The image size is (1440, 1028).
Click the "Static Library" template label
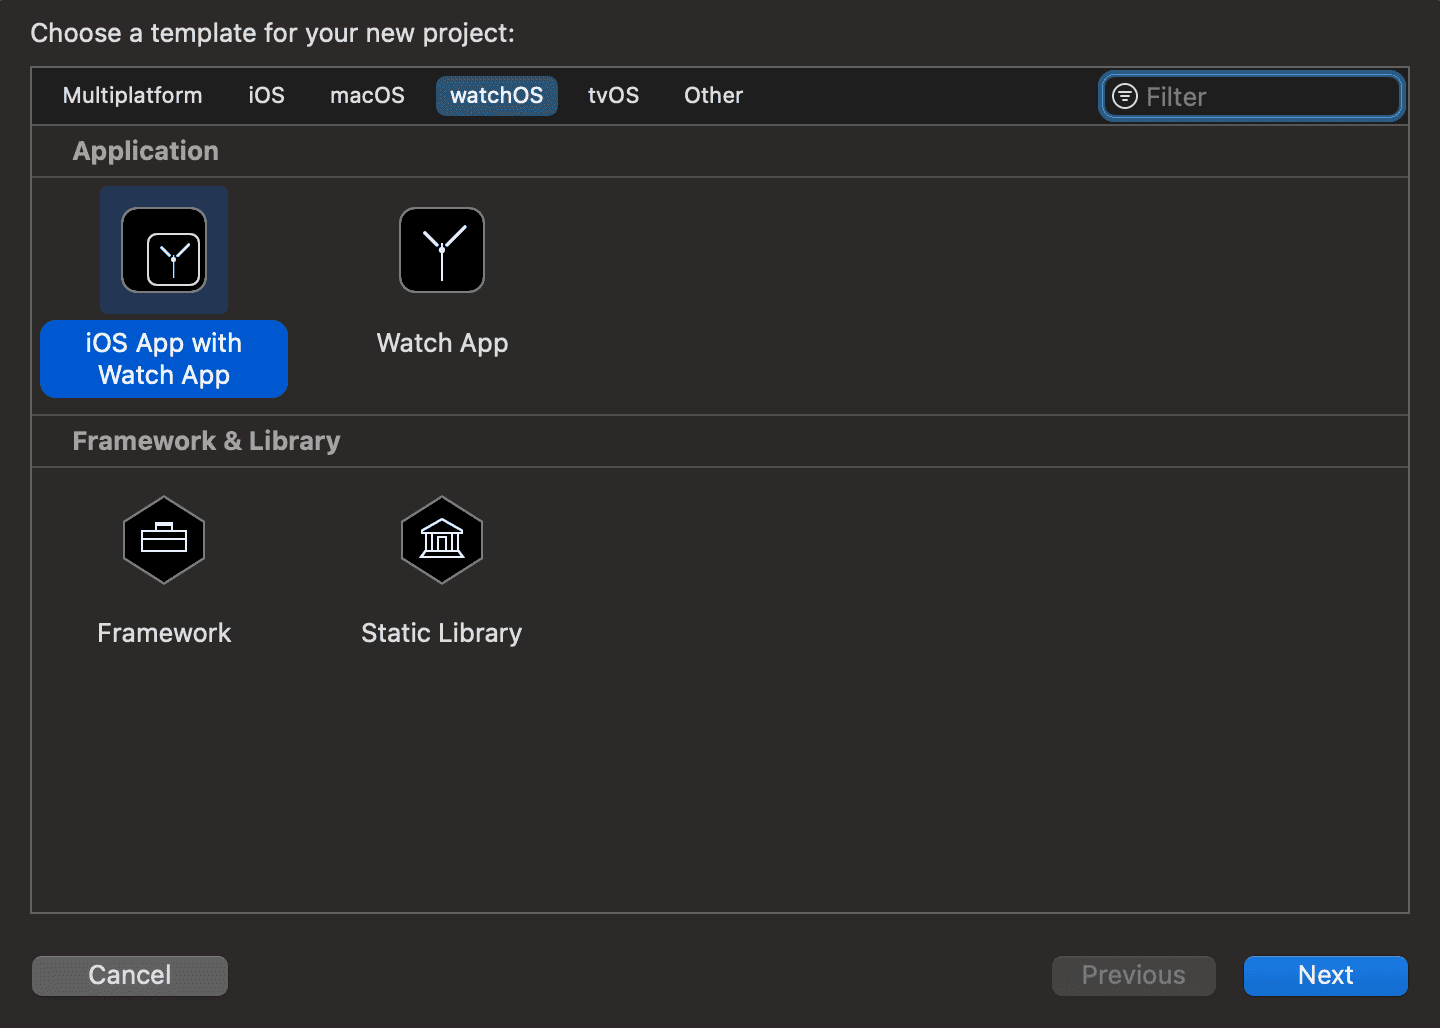point(442,633)
